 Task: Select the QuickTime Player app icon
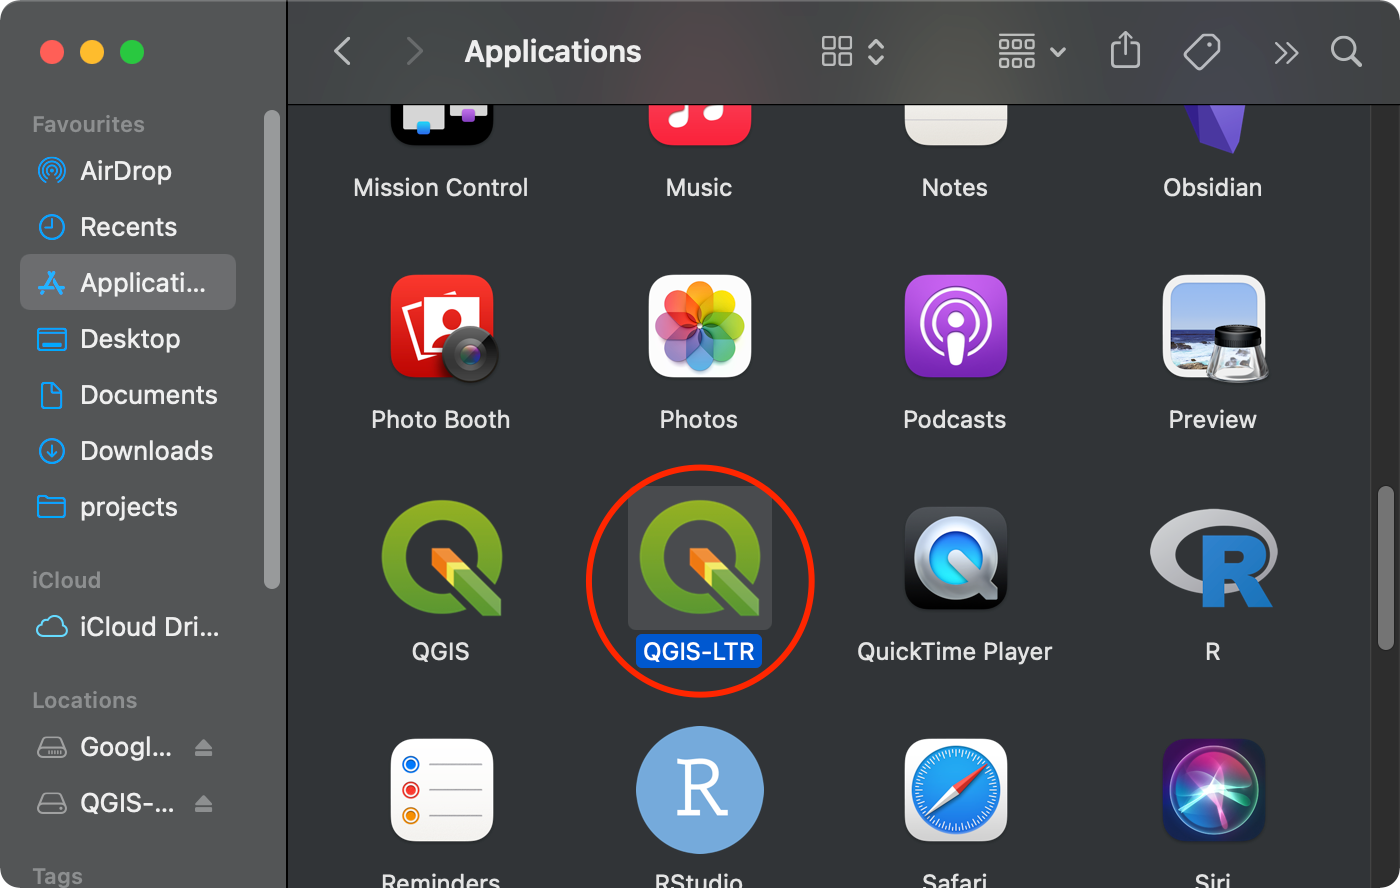click(955, 558)
